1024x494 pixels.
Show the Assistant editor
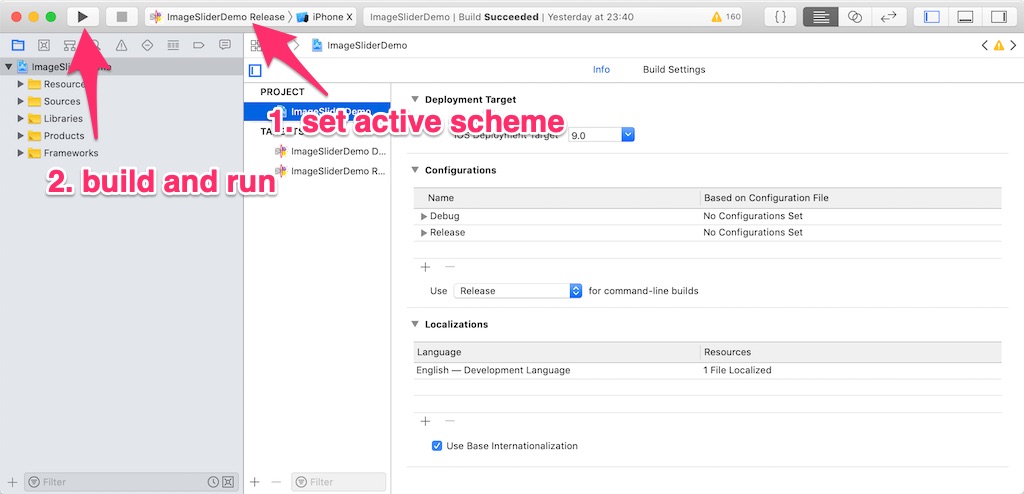pyautogui.click(x=855, y=17)
